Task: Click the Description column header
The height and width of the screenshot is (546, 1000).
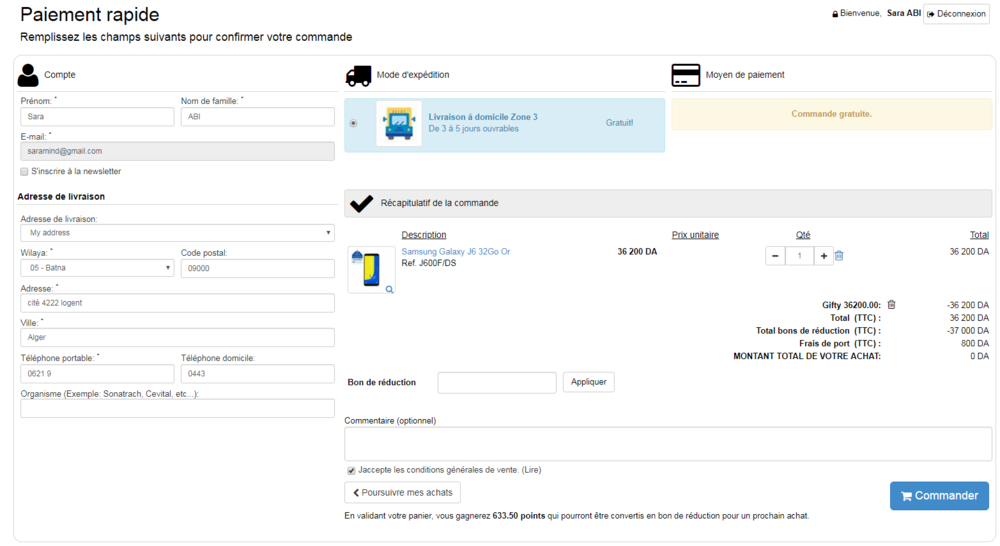Action: 423,235
